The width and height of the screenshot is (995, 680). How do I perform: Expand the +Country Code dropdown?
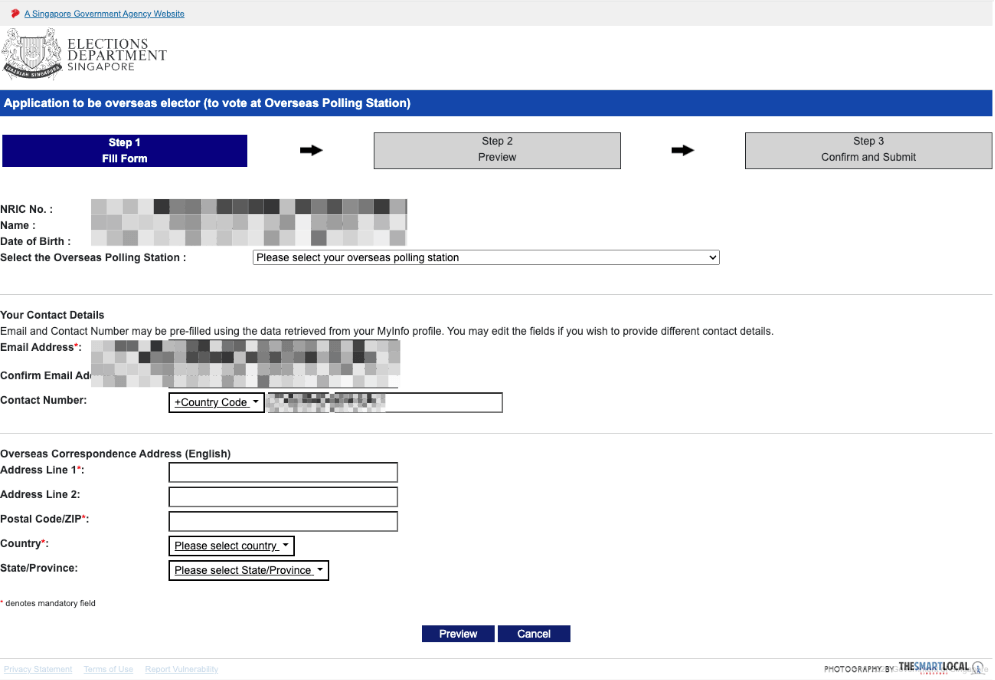(x=216, y=402)
